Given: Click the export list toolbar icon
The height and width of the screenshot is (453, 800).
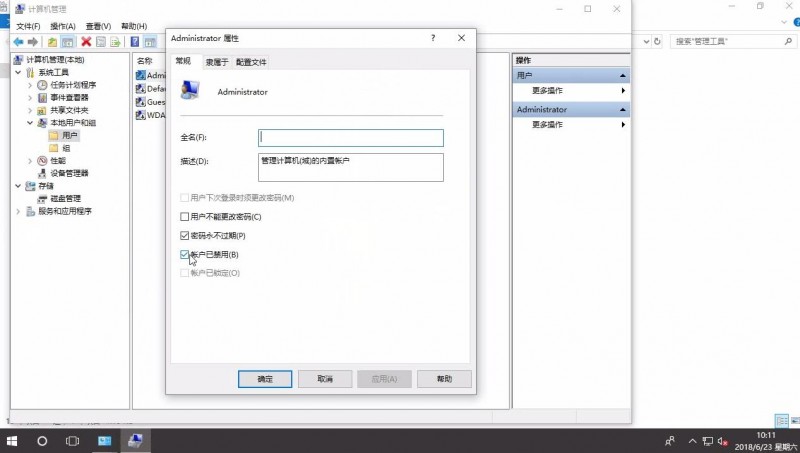Looking at the screenshot, I should (115, 42).
